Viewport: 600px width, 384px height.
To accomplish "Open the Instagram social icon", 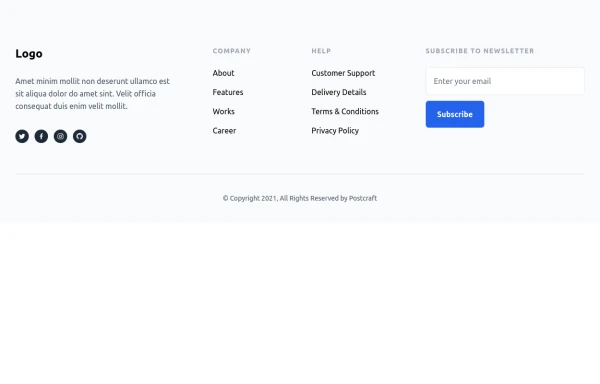I will coord(60,136).
